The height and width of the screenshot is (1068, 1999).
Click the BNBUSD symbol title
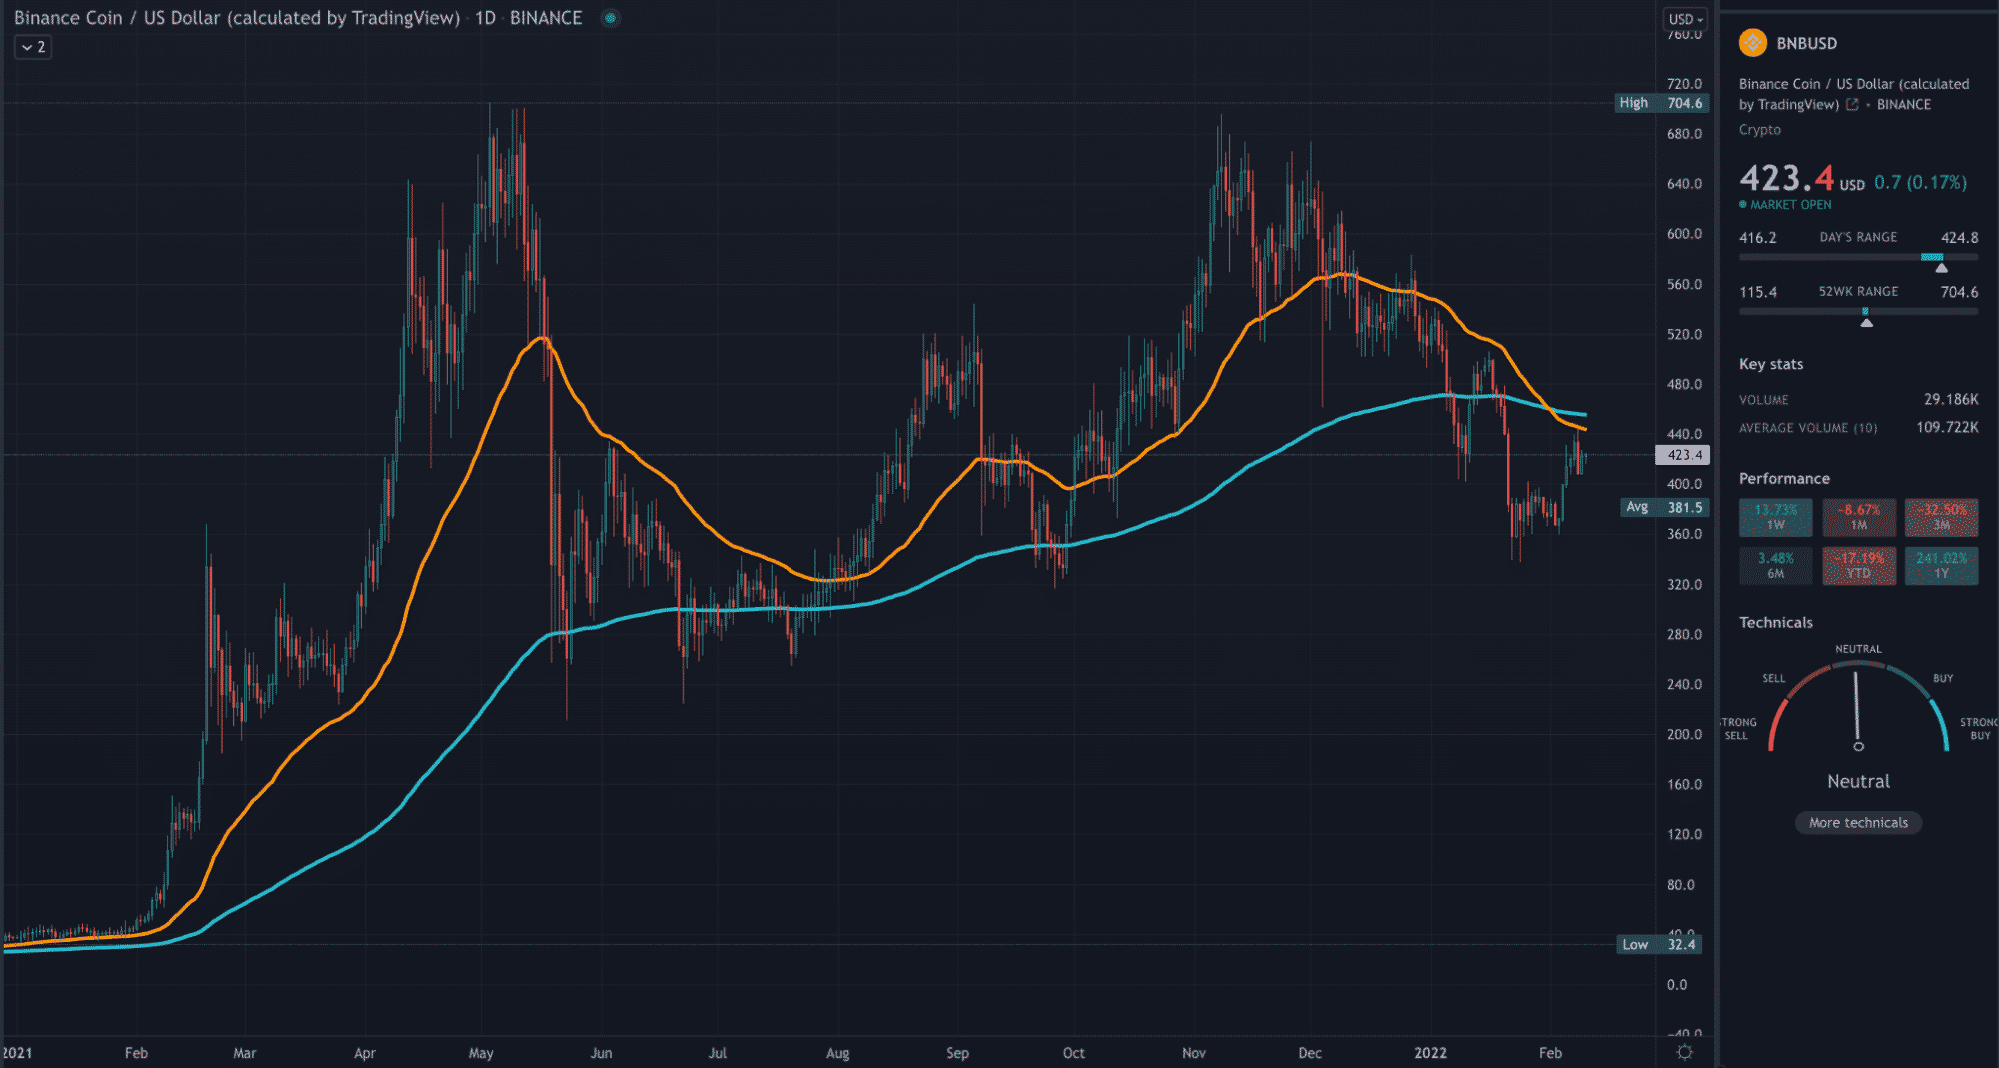click(1806, 43)
